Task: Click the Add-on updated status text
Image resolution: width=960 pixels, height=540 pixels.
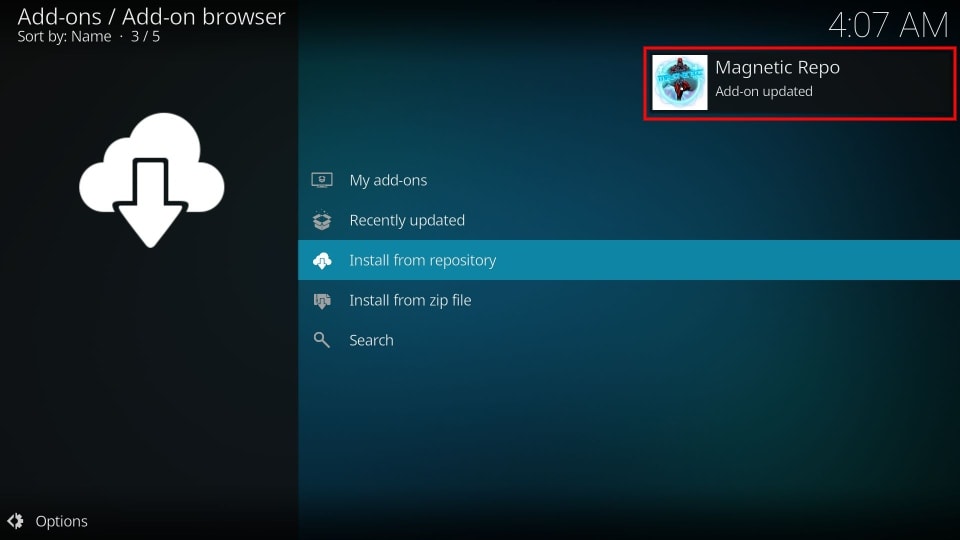Action: (x=763, y=91)
